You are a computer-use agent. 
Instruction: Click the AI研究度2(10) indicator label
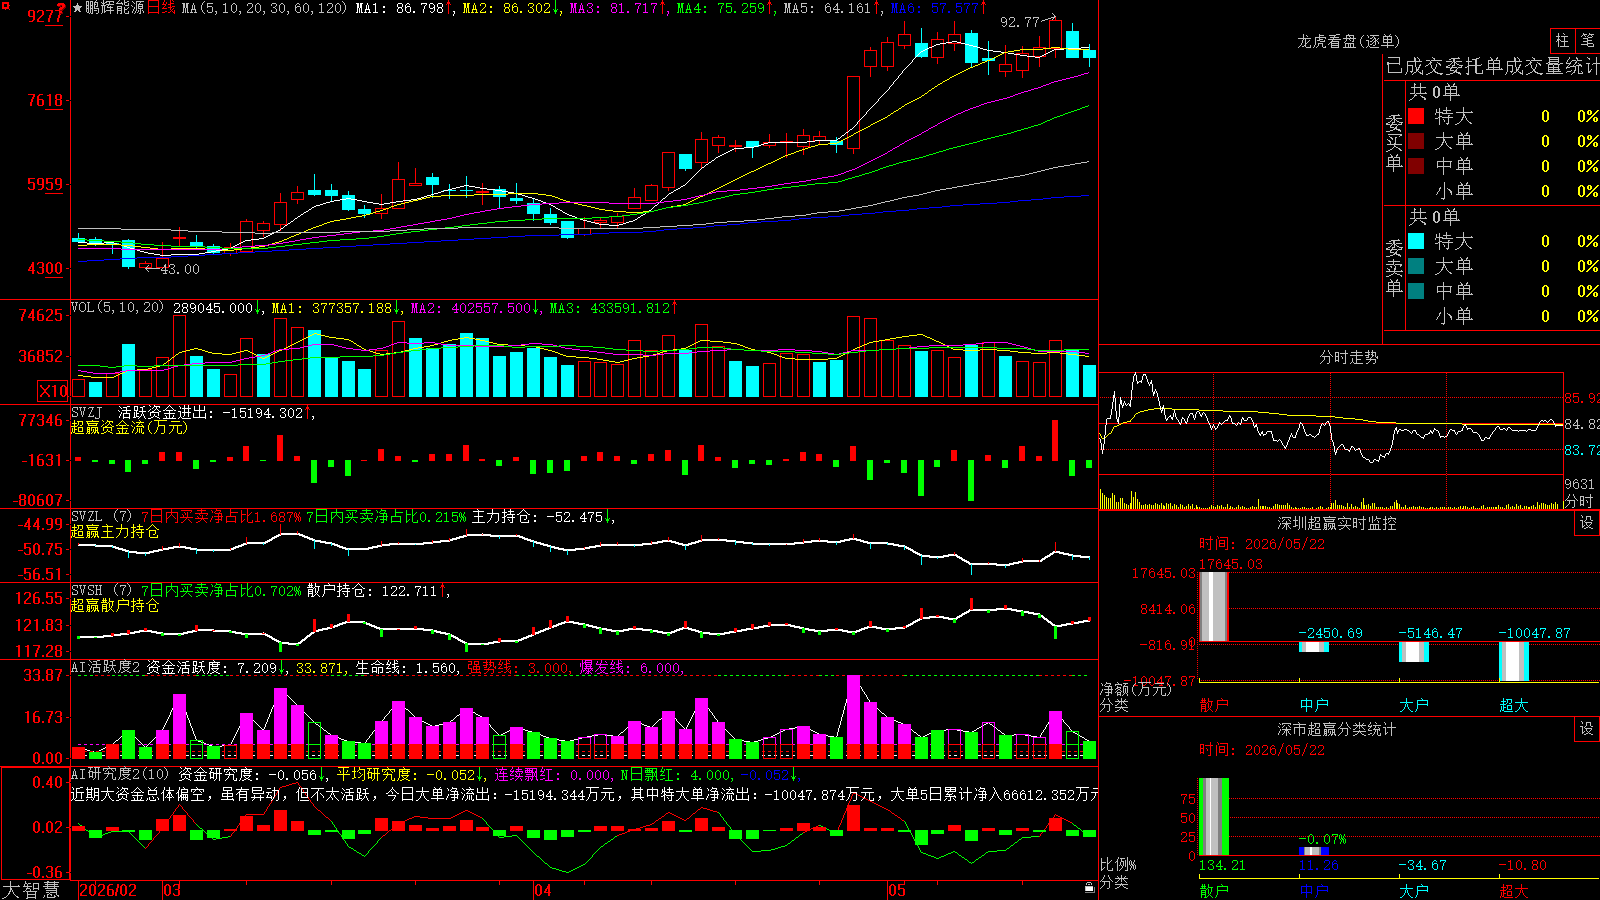click(x=120, y=774)
